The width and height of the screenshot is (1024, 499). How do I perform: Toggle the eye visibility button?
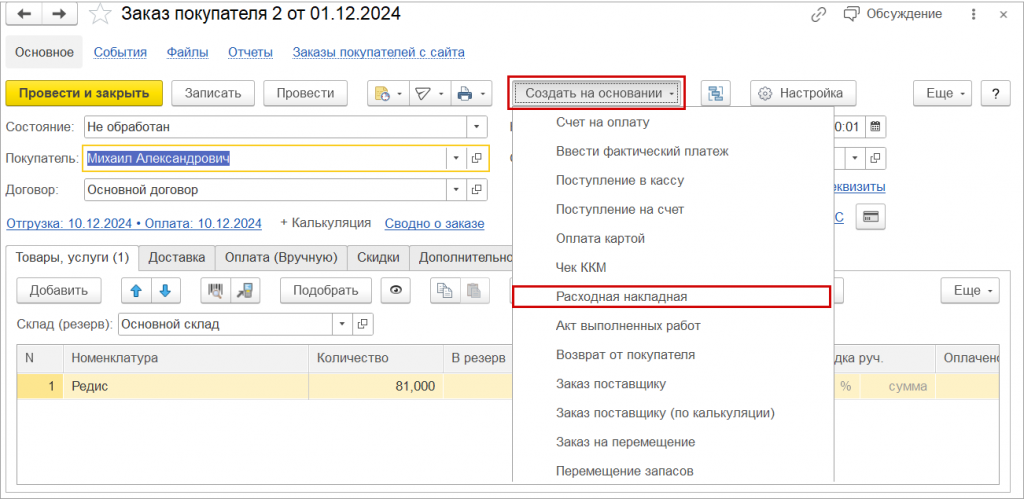point(397,291)
